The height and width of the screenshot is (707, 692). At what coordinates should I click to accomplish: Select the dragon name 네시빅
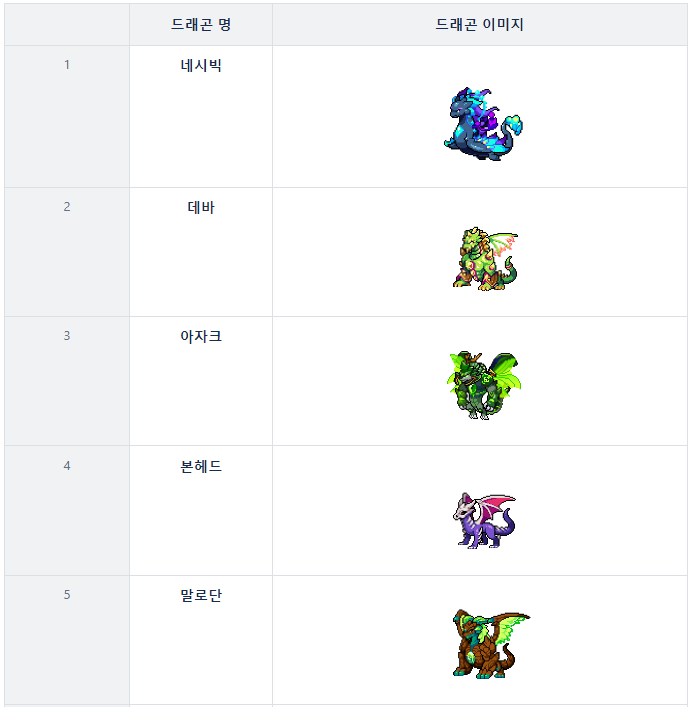(201, 66)
